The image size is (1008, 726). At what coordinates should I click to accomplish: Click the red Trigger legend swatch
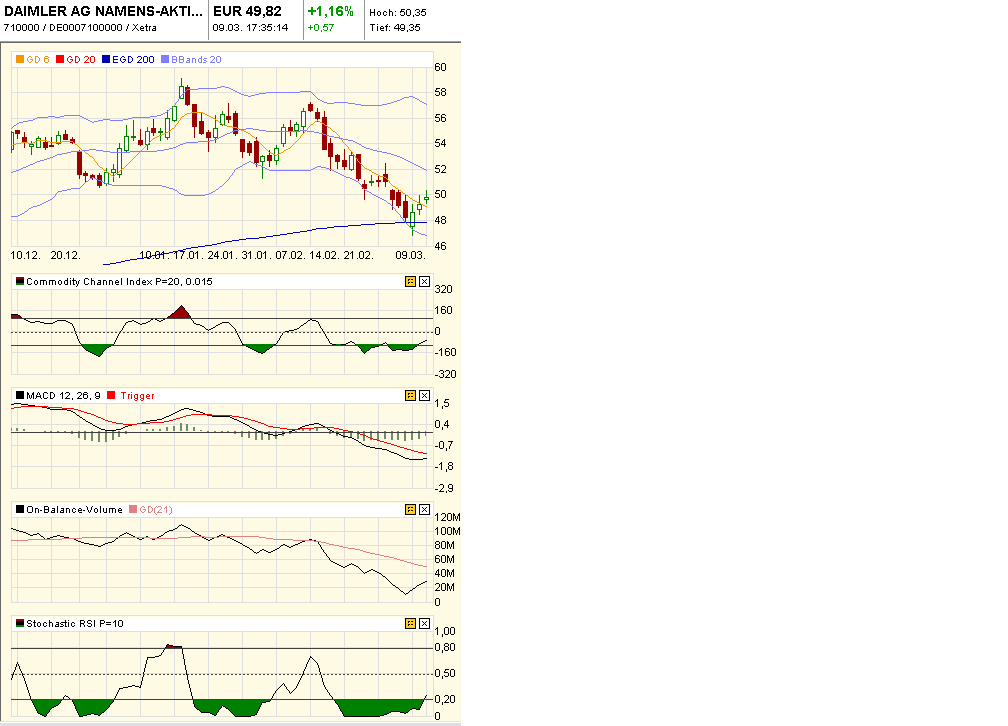111,395
